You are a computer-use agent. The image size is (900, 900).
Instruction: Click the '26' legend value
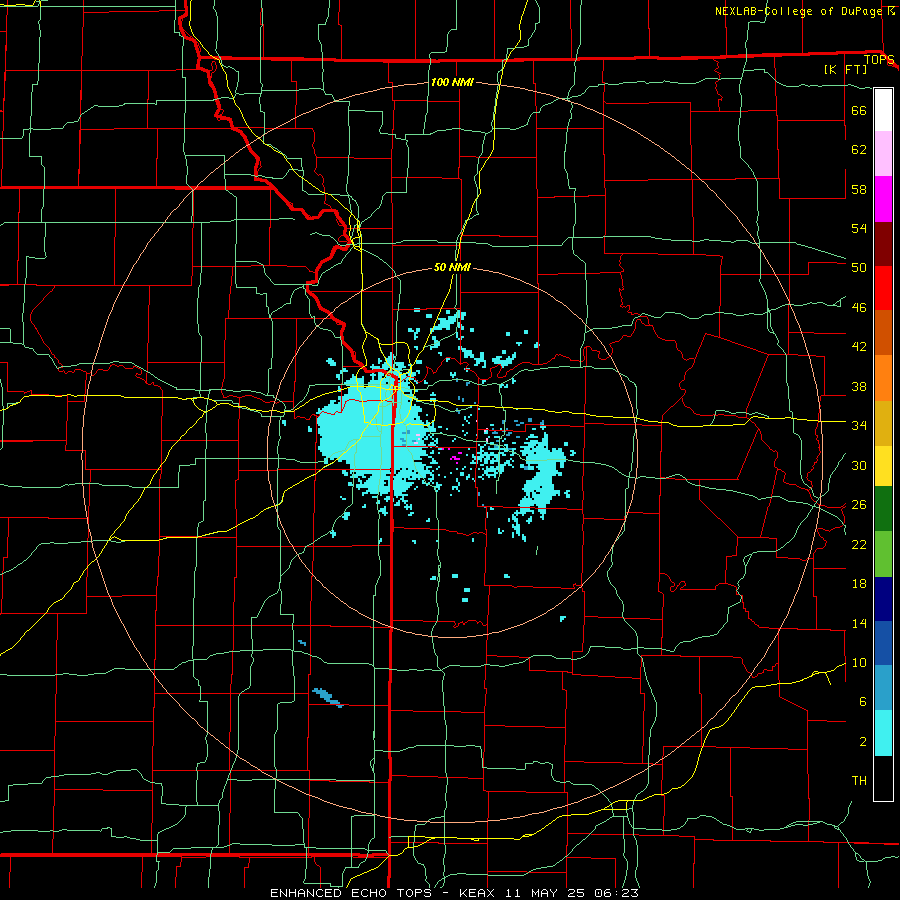click(859, 505)
